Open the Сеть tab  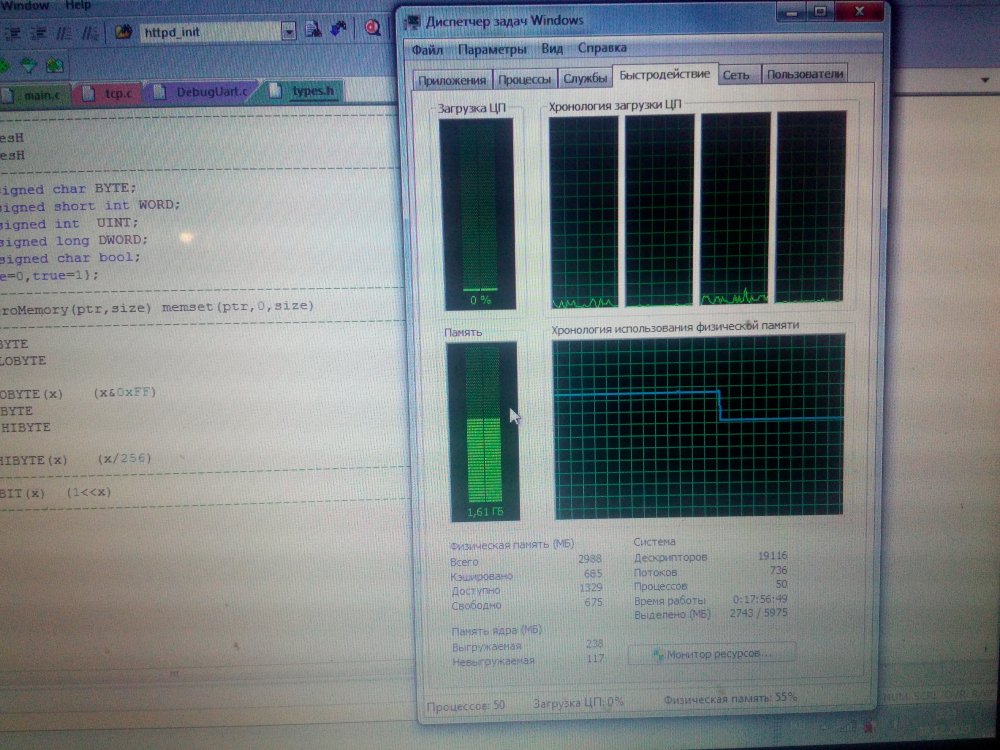point(736,74)
